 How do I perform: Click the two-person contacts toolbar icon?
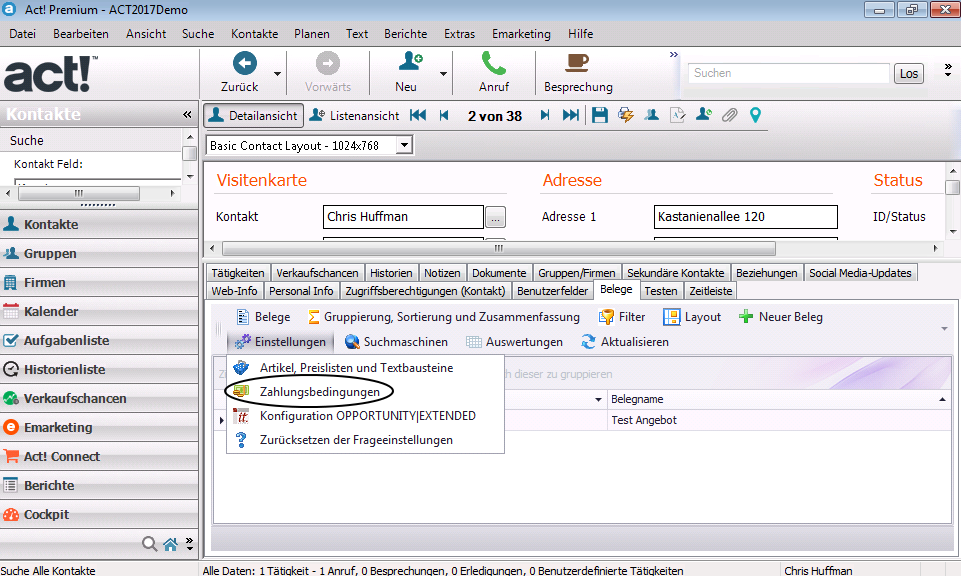click(651, 115)
